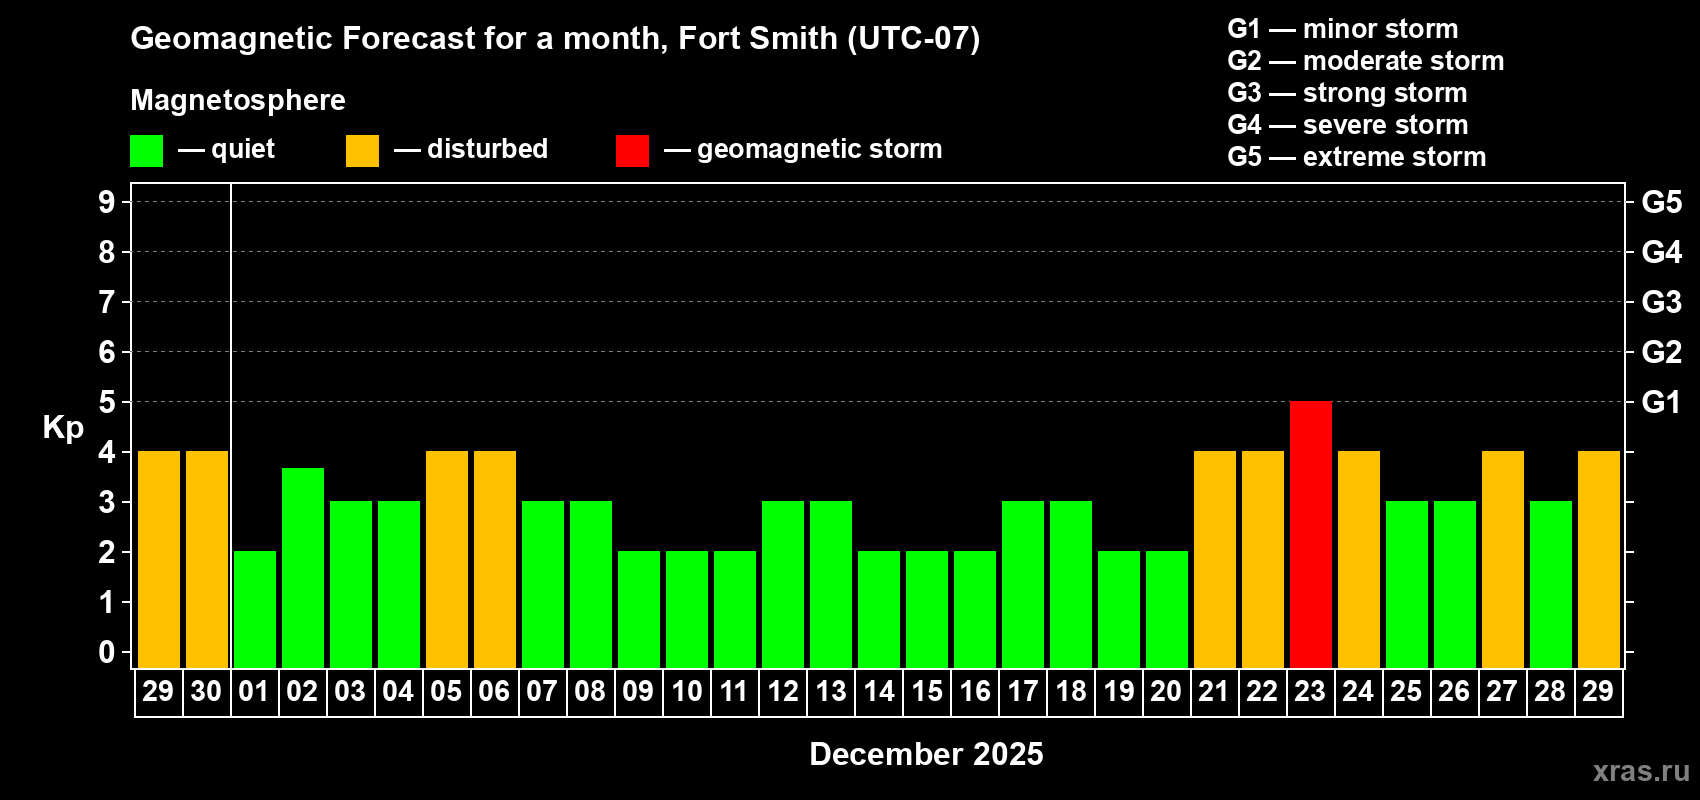
Task: Click the orange bar for day 21
Action: click(1214, 559)
